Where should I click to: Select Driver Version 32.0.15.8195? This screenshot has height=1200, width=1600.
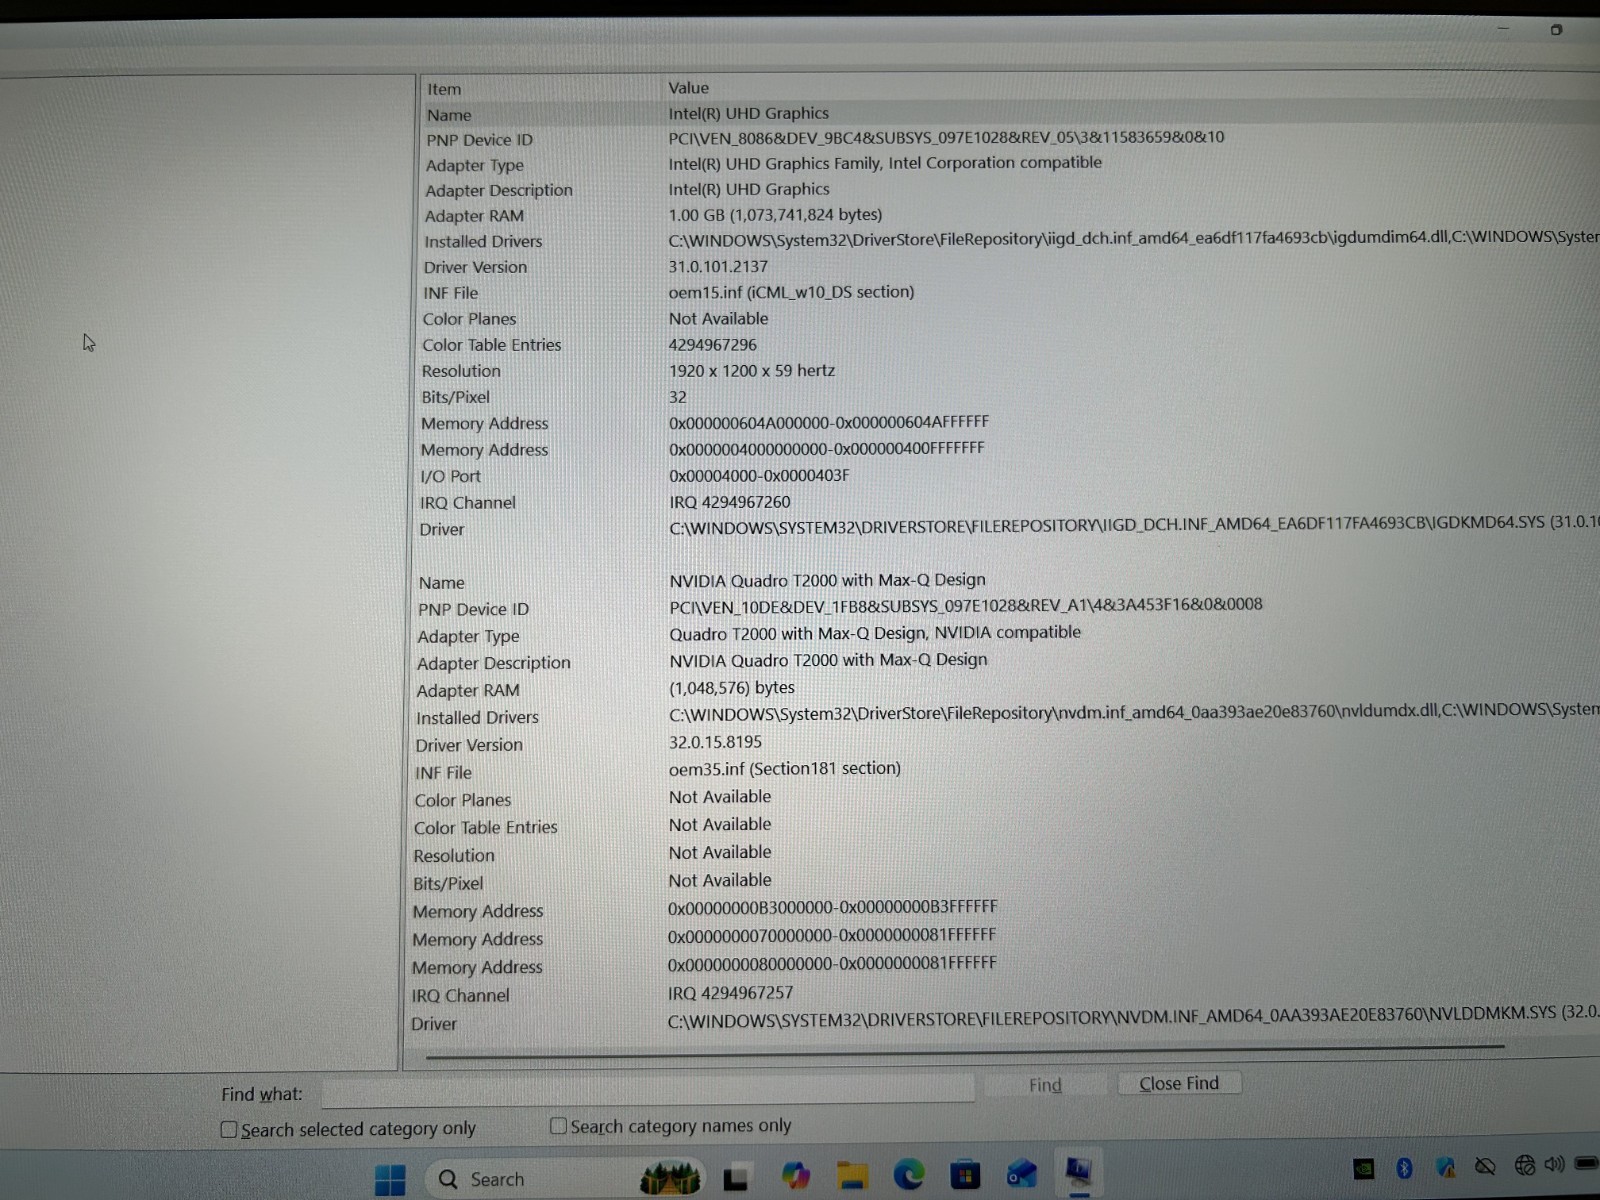point(715,742)
